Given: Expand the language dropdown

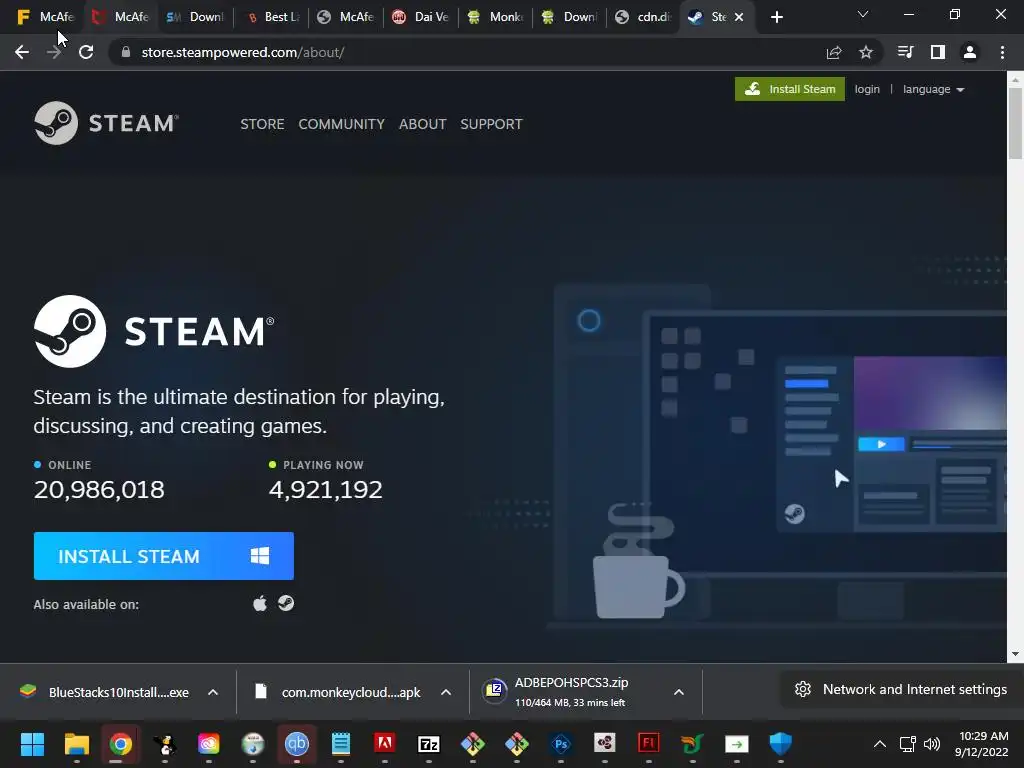Looking at the screenshot, I should coord(933,89).
